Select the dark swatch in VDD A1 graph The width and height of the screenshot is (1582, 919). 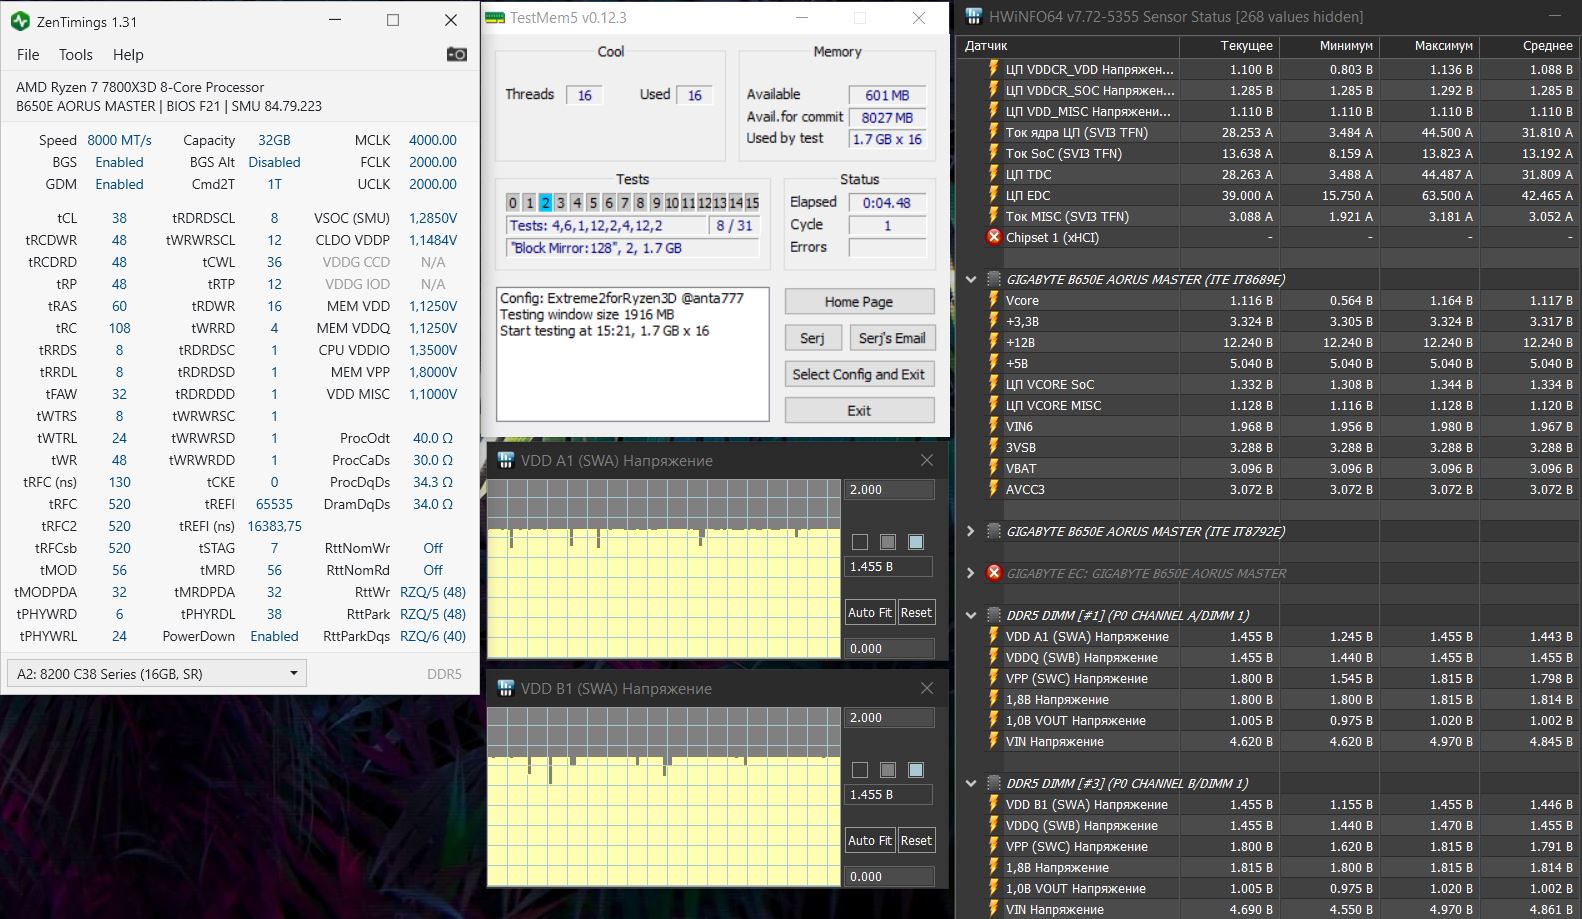(x=860, y=542)
